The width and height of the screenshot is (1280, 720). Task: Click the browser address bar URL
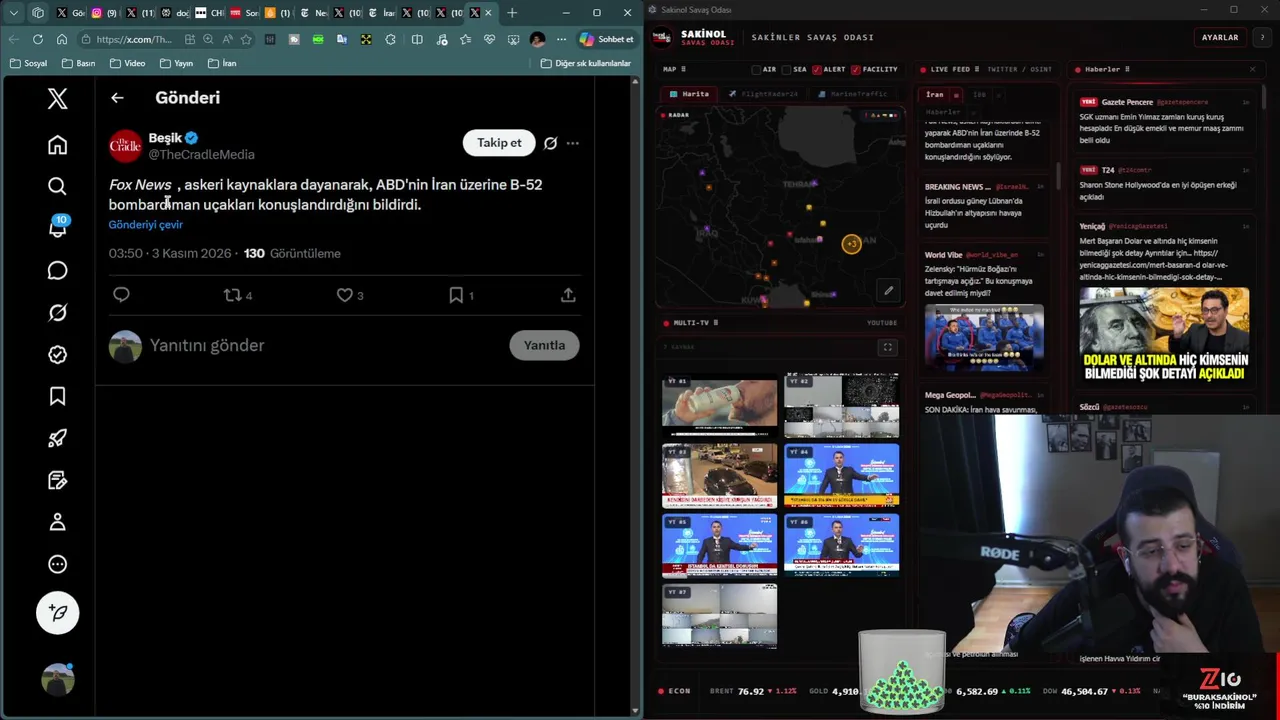[x=134, y=39]
